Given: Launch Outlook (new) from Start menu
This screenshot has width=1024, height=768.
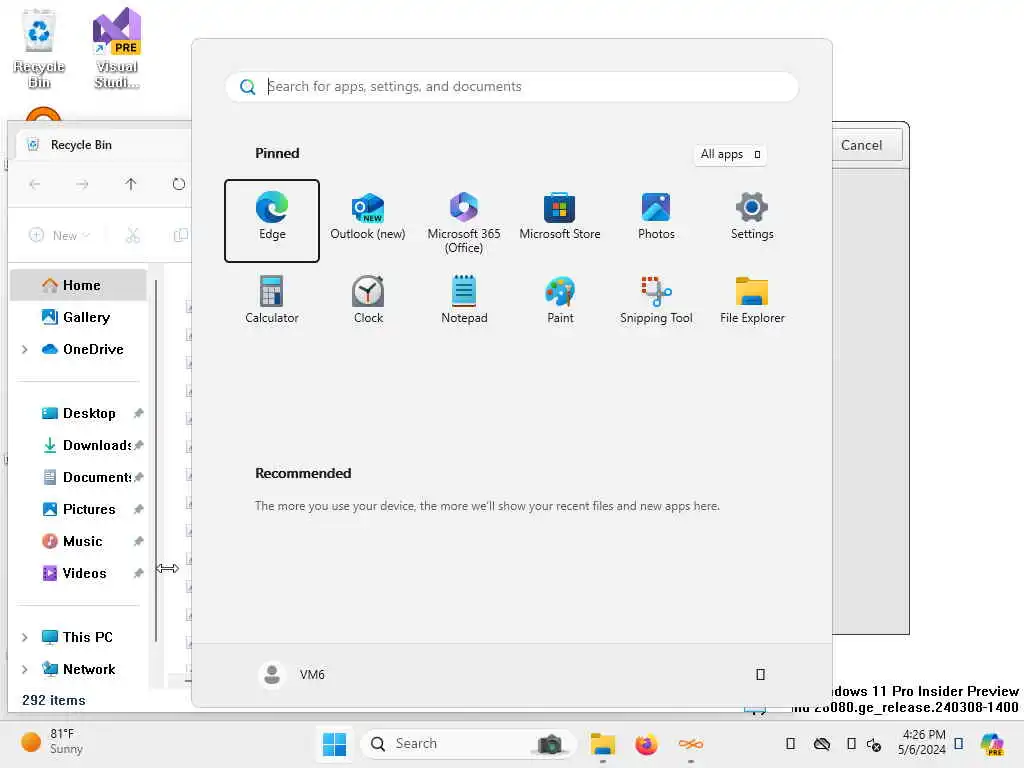Looking at the screenshot, I should point(368,217).
